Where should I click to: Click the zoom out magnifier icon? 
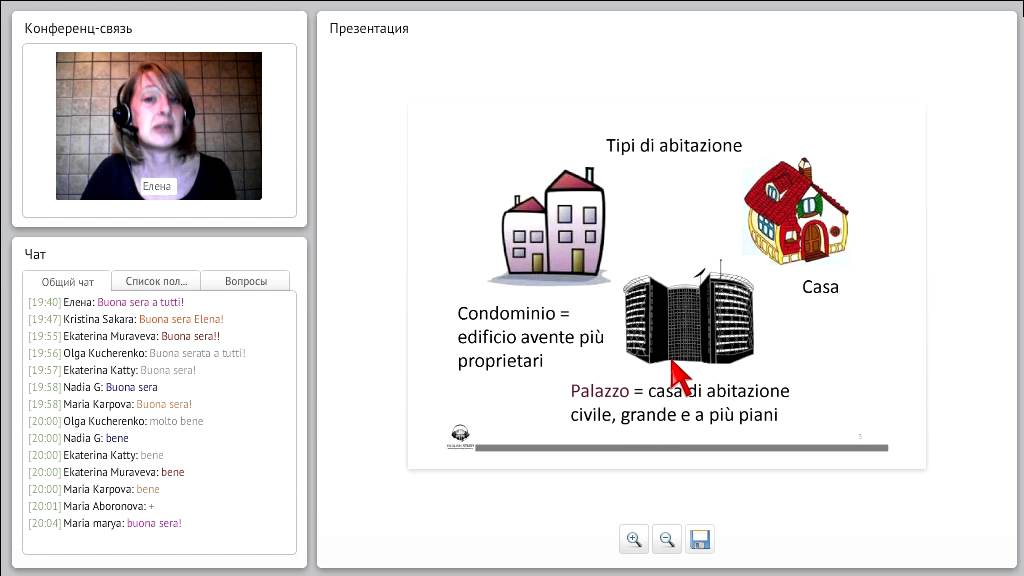[667, 539]
